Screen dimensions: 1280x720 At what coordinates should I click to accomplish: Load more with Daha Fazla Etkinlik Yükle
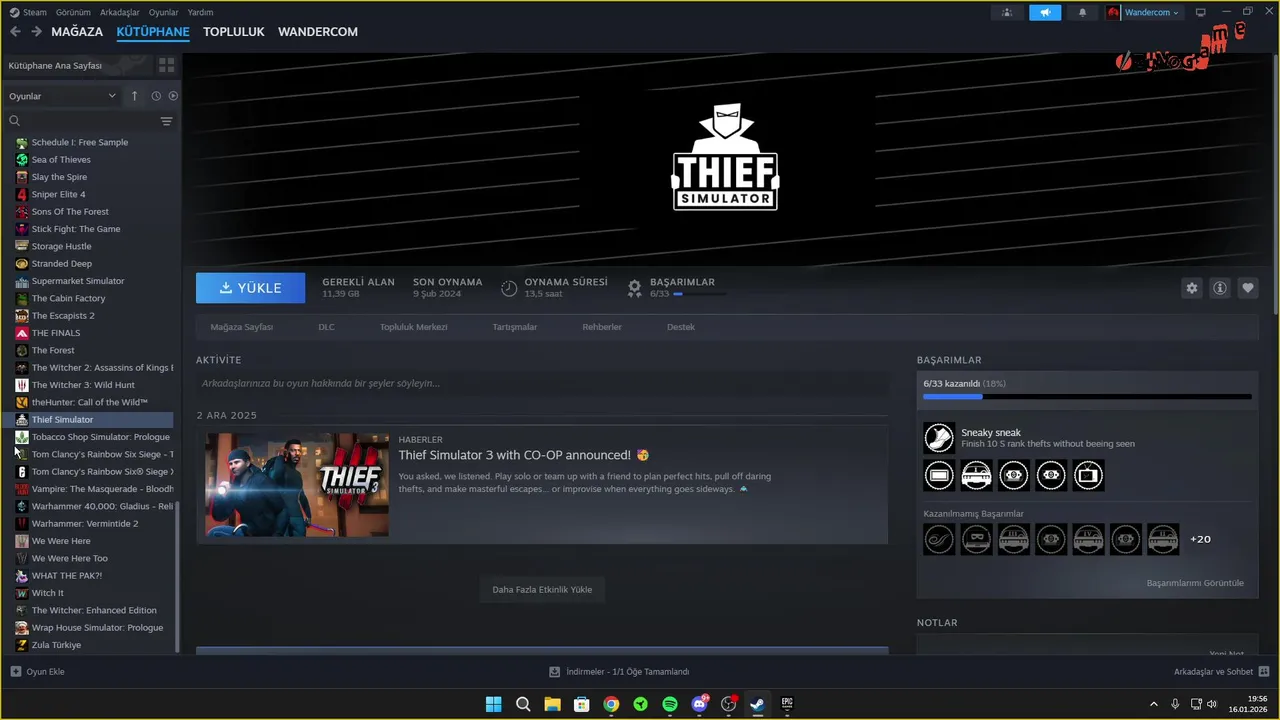tap(542, 589)
